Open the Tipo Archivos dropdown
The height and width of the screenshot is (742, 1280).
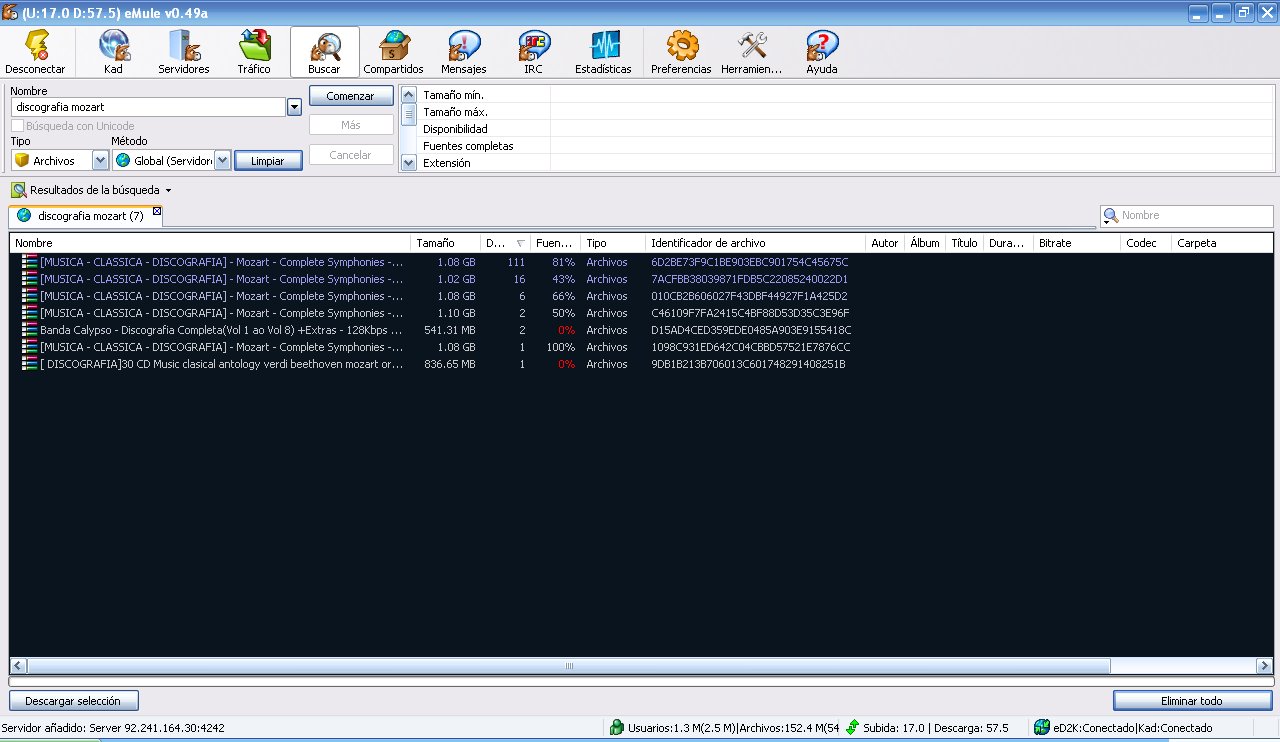pyautogui.click(x=100, y=160)
